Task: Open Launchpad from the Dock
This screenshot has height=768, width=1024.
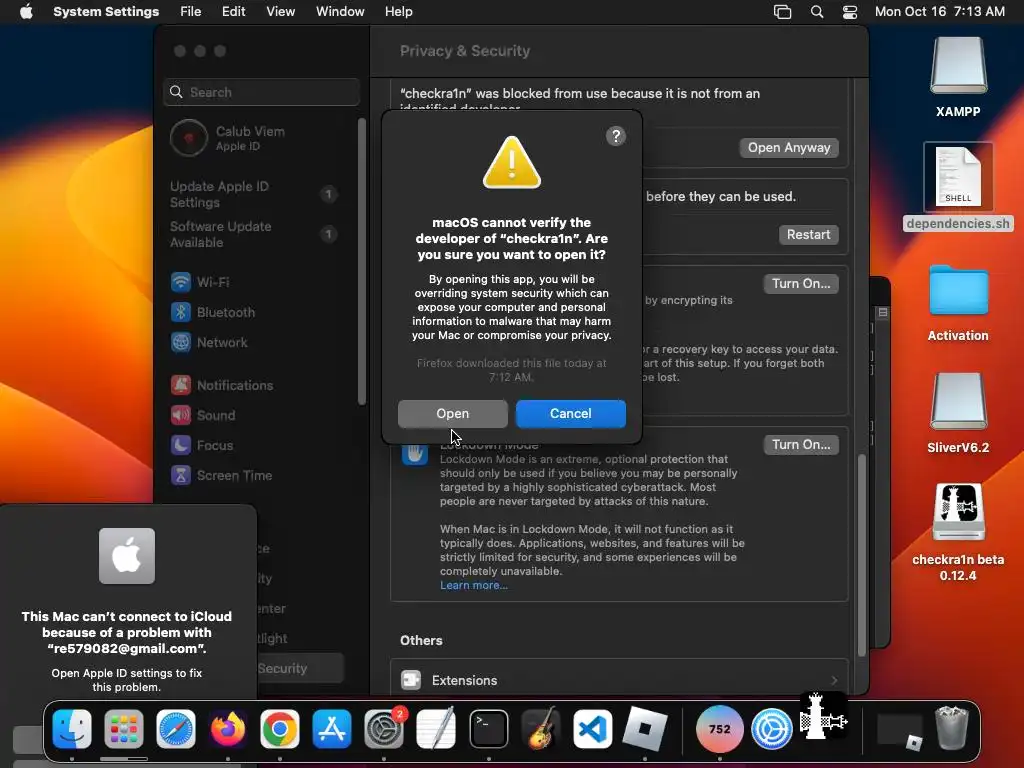Action: tap(123, 729)
